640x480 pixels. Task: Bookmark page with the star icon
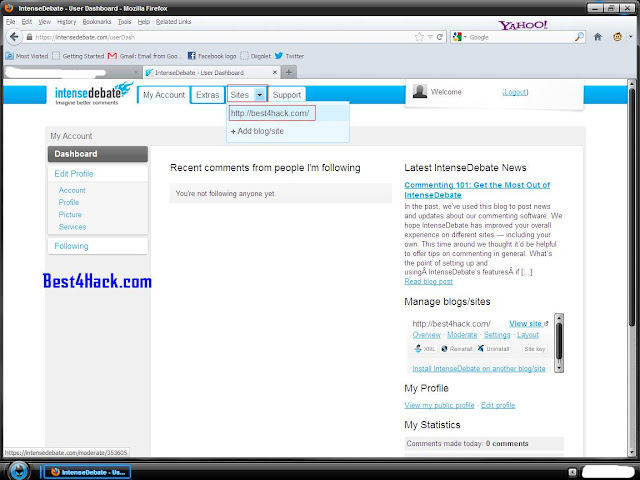pyautogui.click(x=419, y=37)
